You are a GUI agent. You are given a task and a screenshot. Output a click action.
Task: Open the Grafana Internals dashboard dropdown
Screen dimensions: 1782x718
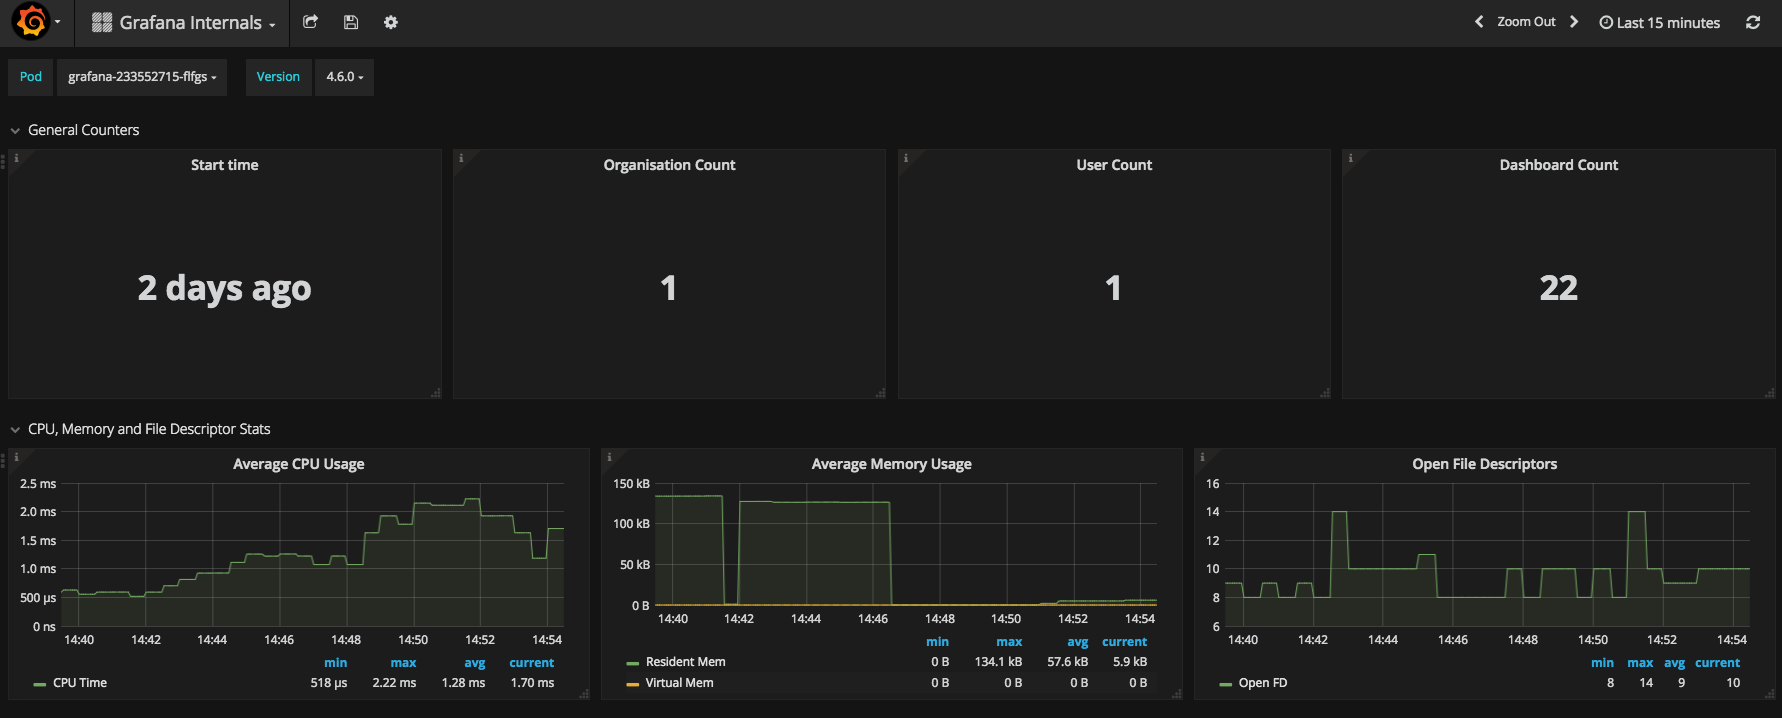coord(183,22)
